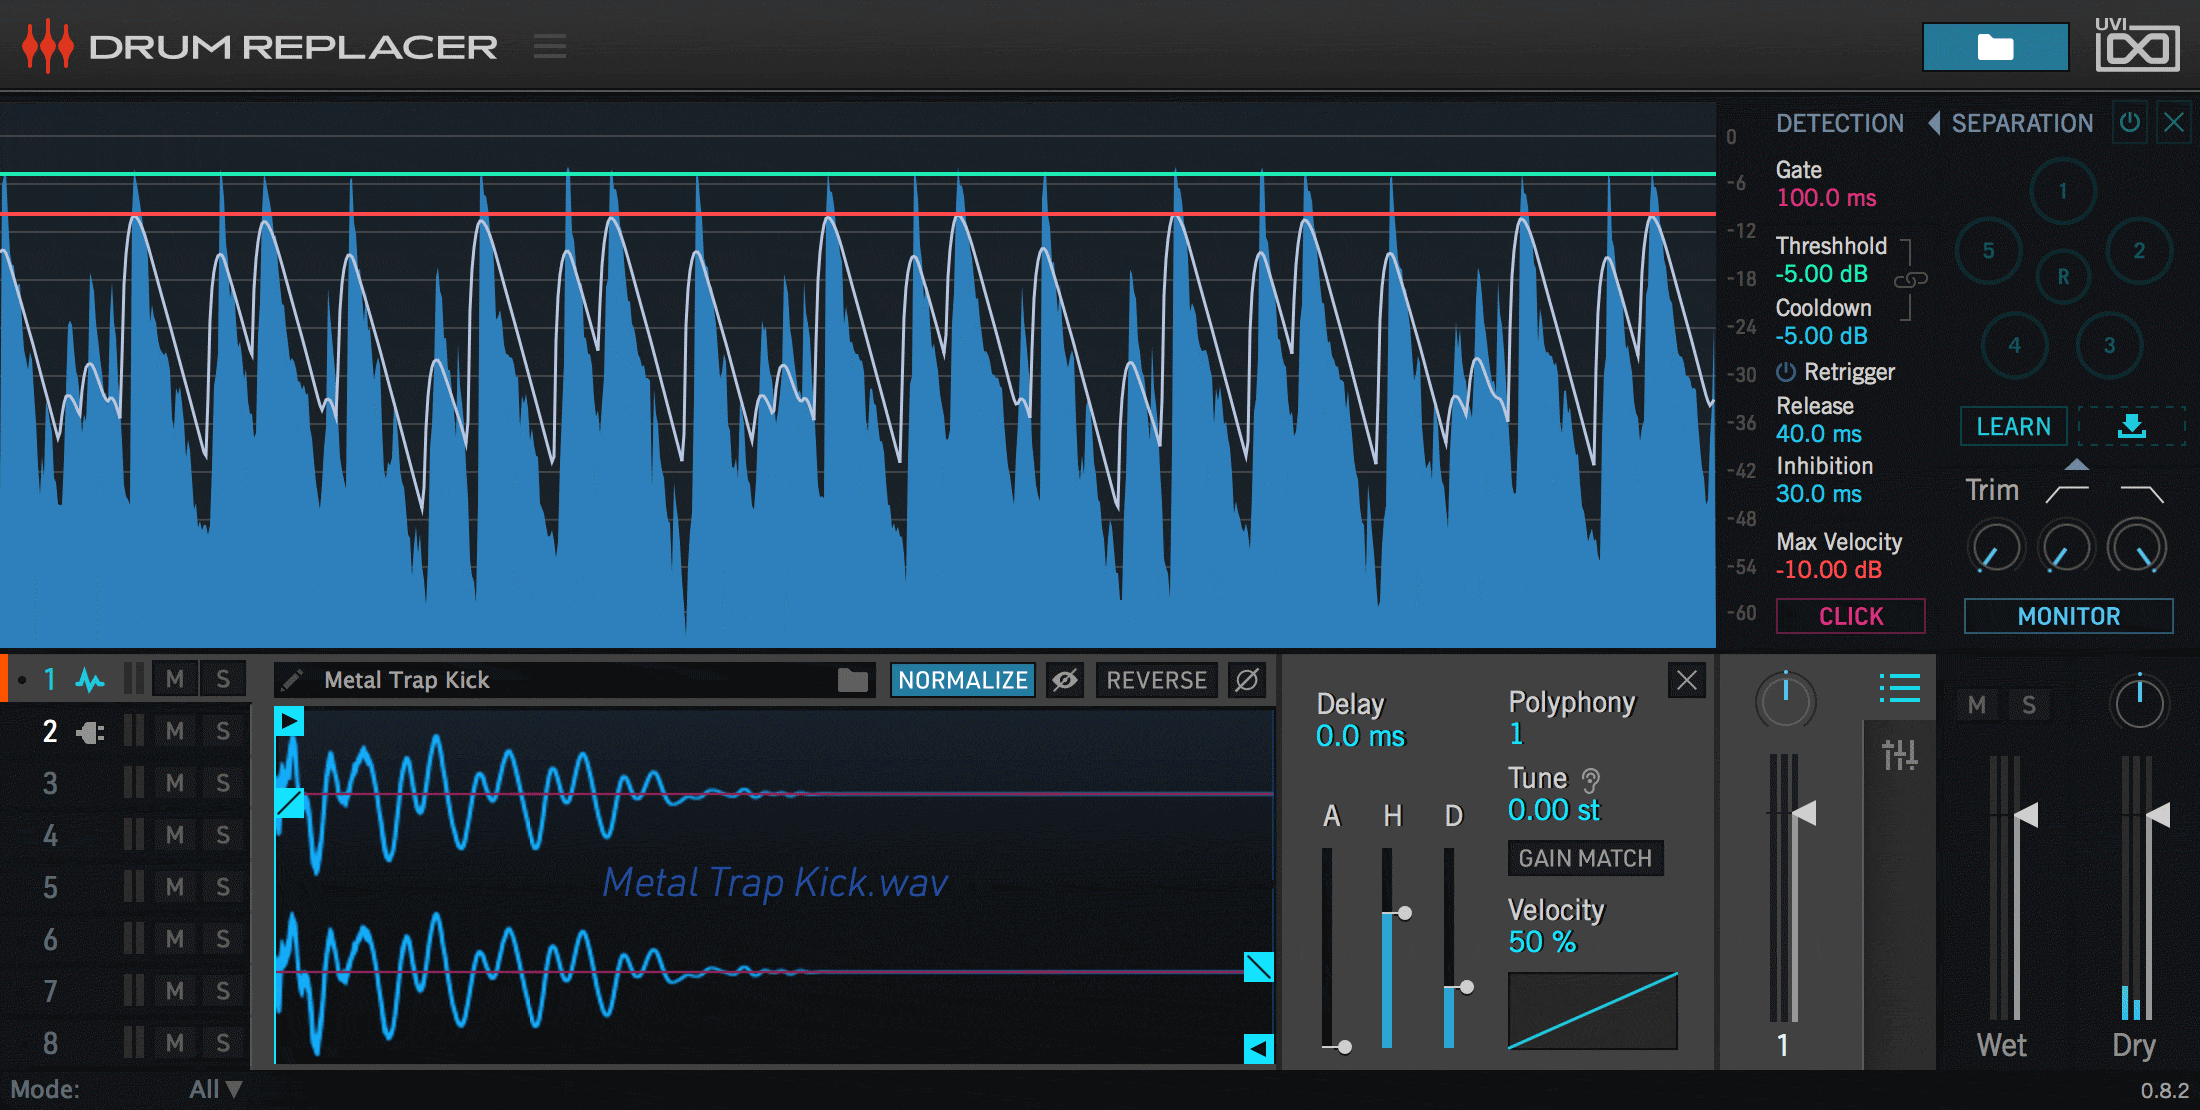Mute slot 1
The width and height of the screenshot is (2200, 1110).
tap(175, 680)
